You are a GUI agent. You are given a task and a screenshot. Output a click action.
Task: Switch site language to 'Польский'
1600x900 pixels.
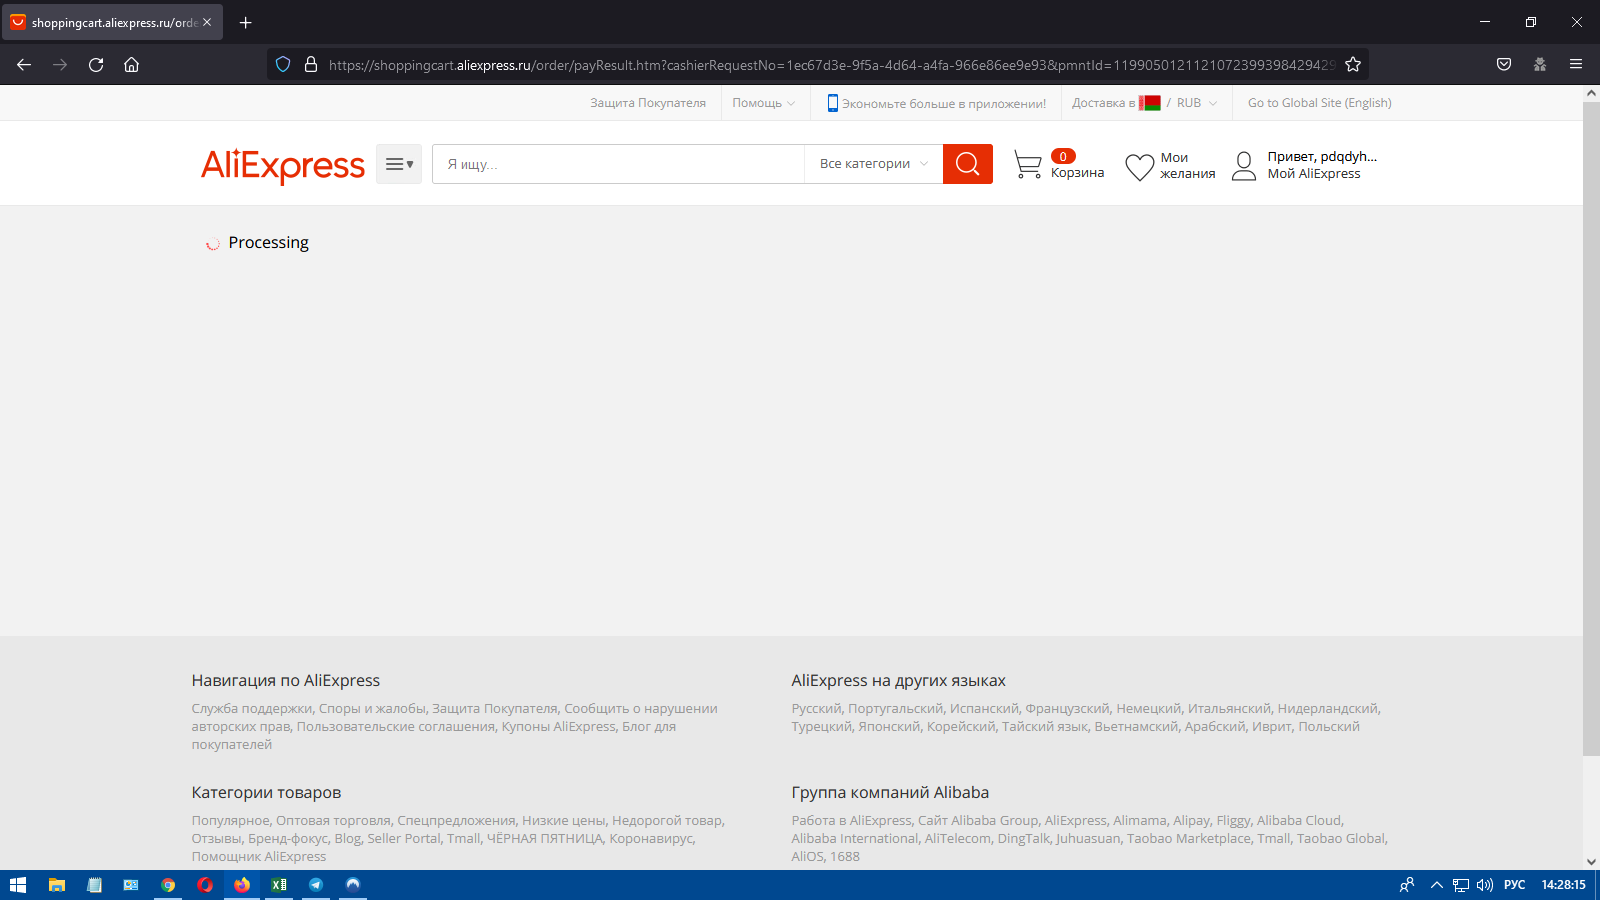pos(1329,727)
